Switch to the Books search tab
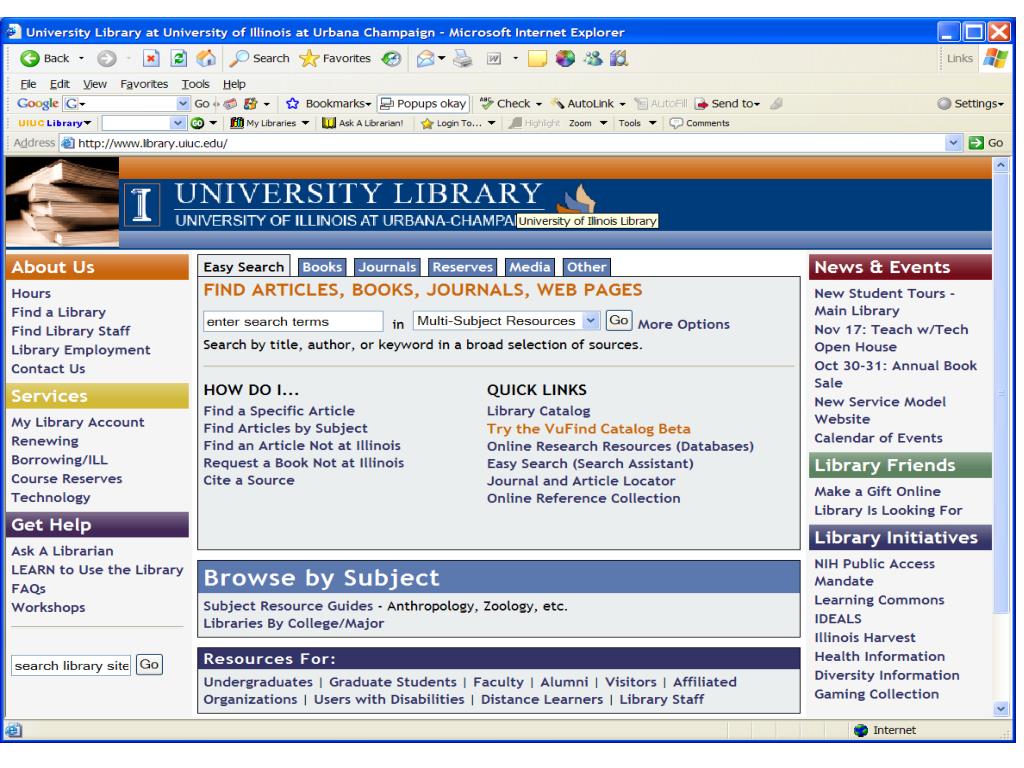Screen dimensions: 1024x768 click(322, 266)
